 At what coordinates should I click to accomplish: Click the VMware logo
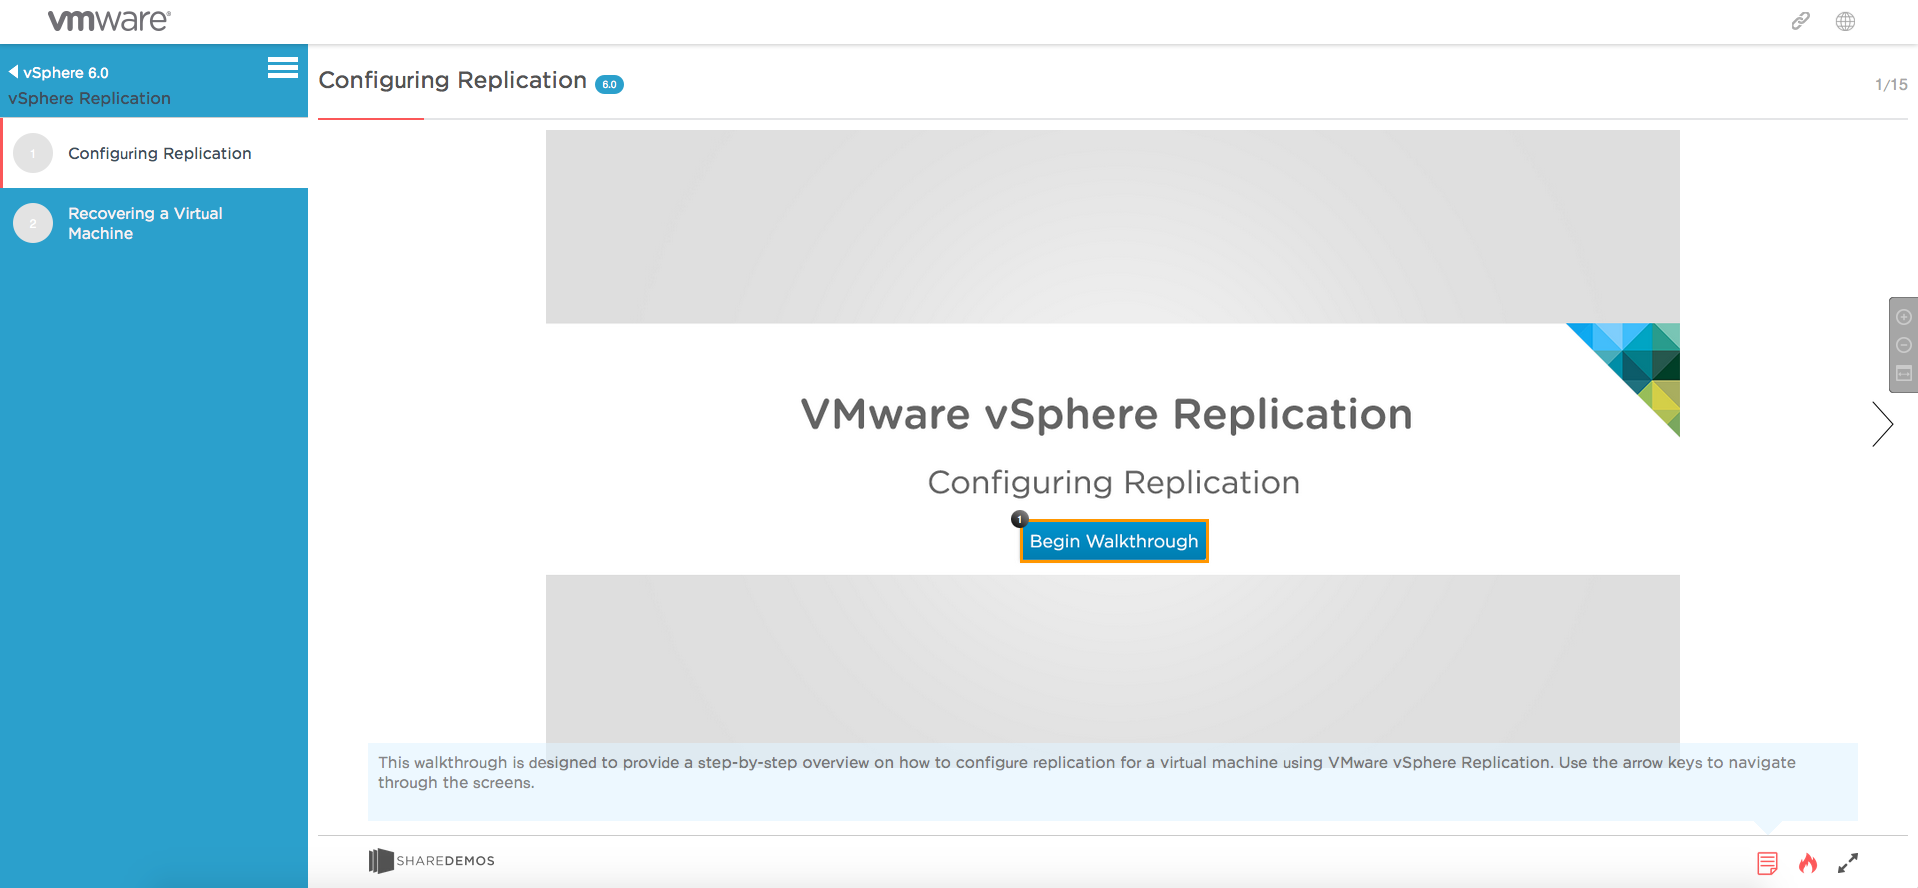point(109,20)
